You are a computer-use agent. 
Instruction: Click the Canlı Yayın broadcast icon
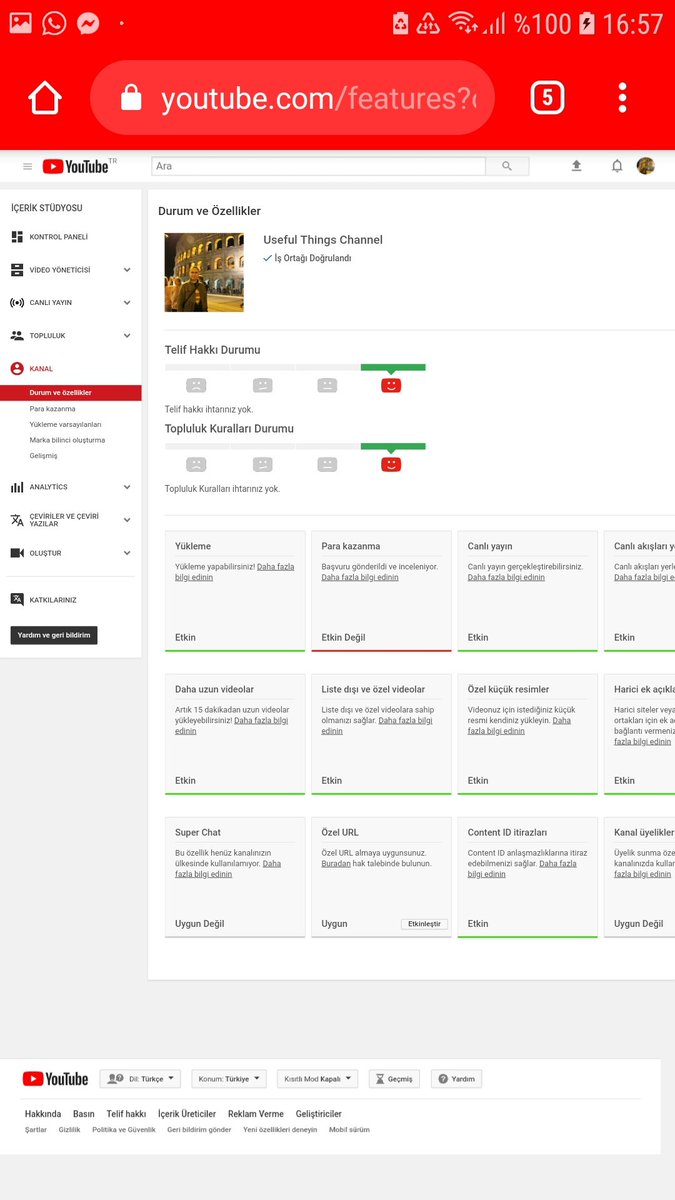tap(17, 302)
